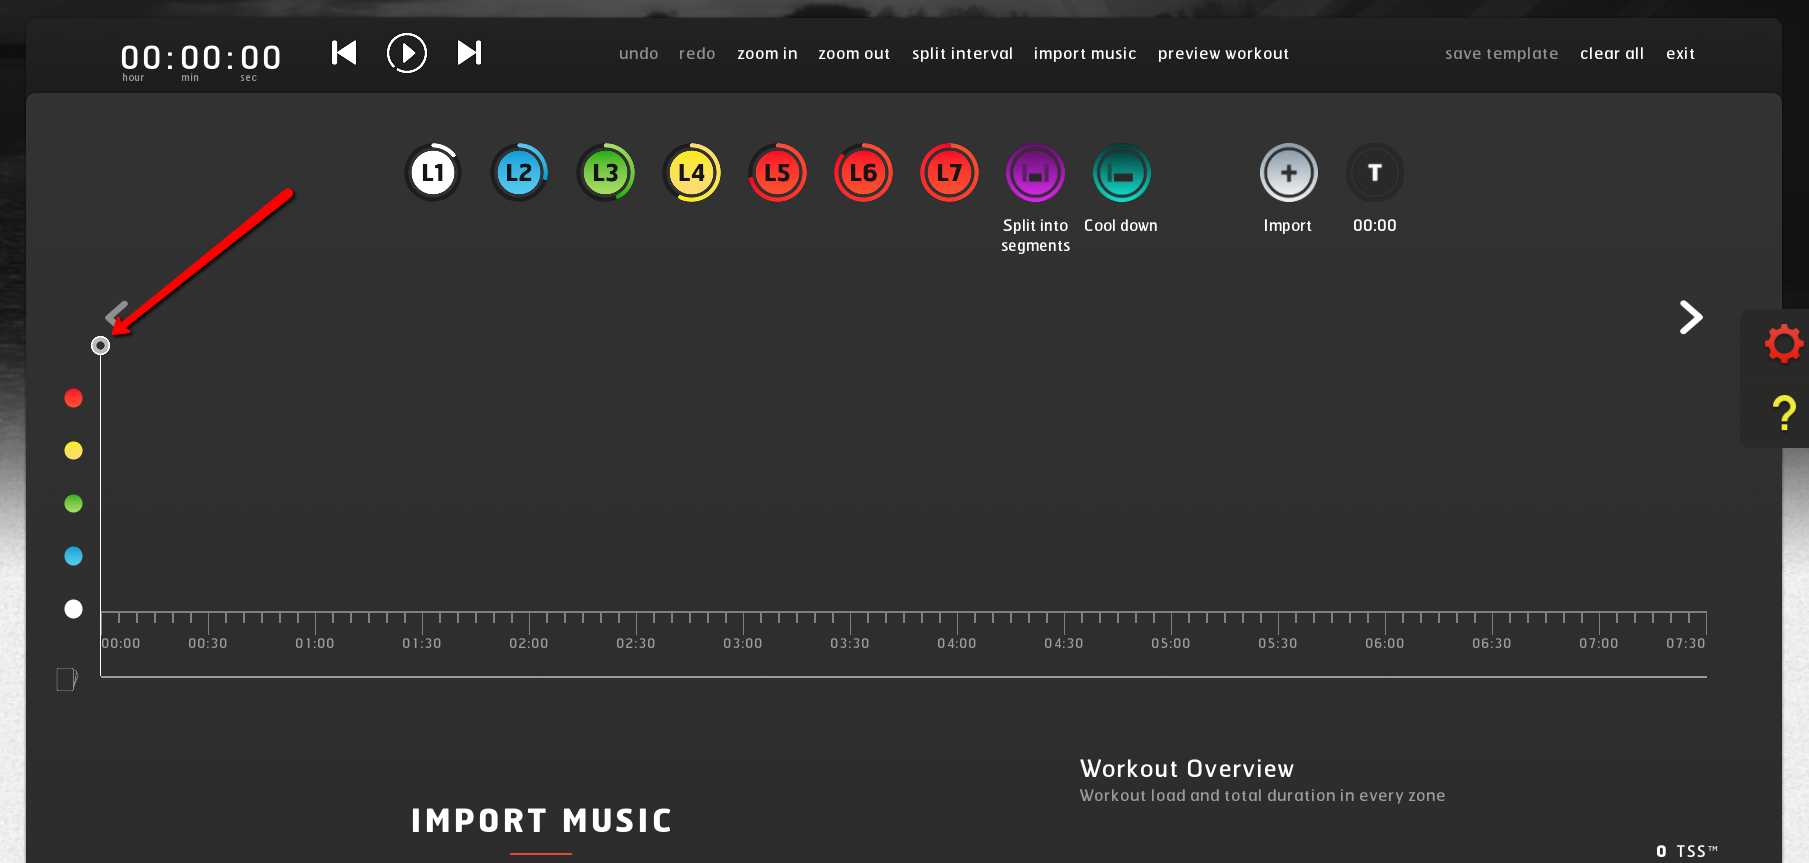
Task: Click the exit link
Action: click(1680, 54)
